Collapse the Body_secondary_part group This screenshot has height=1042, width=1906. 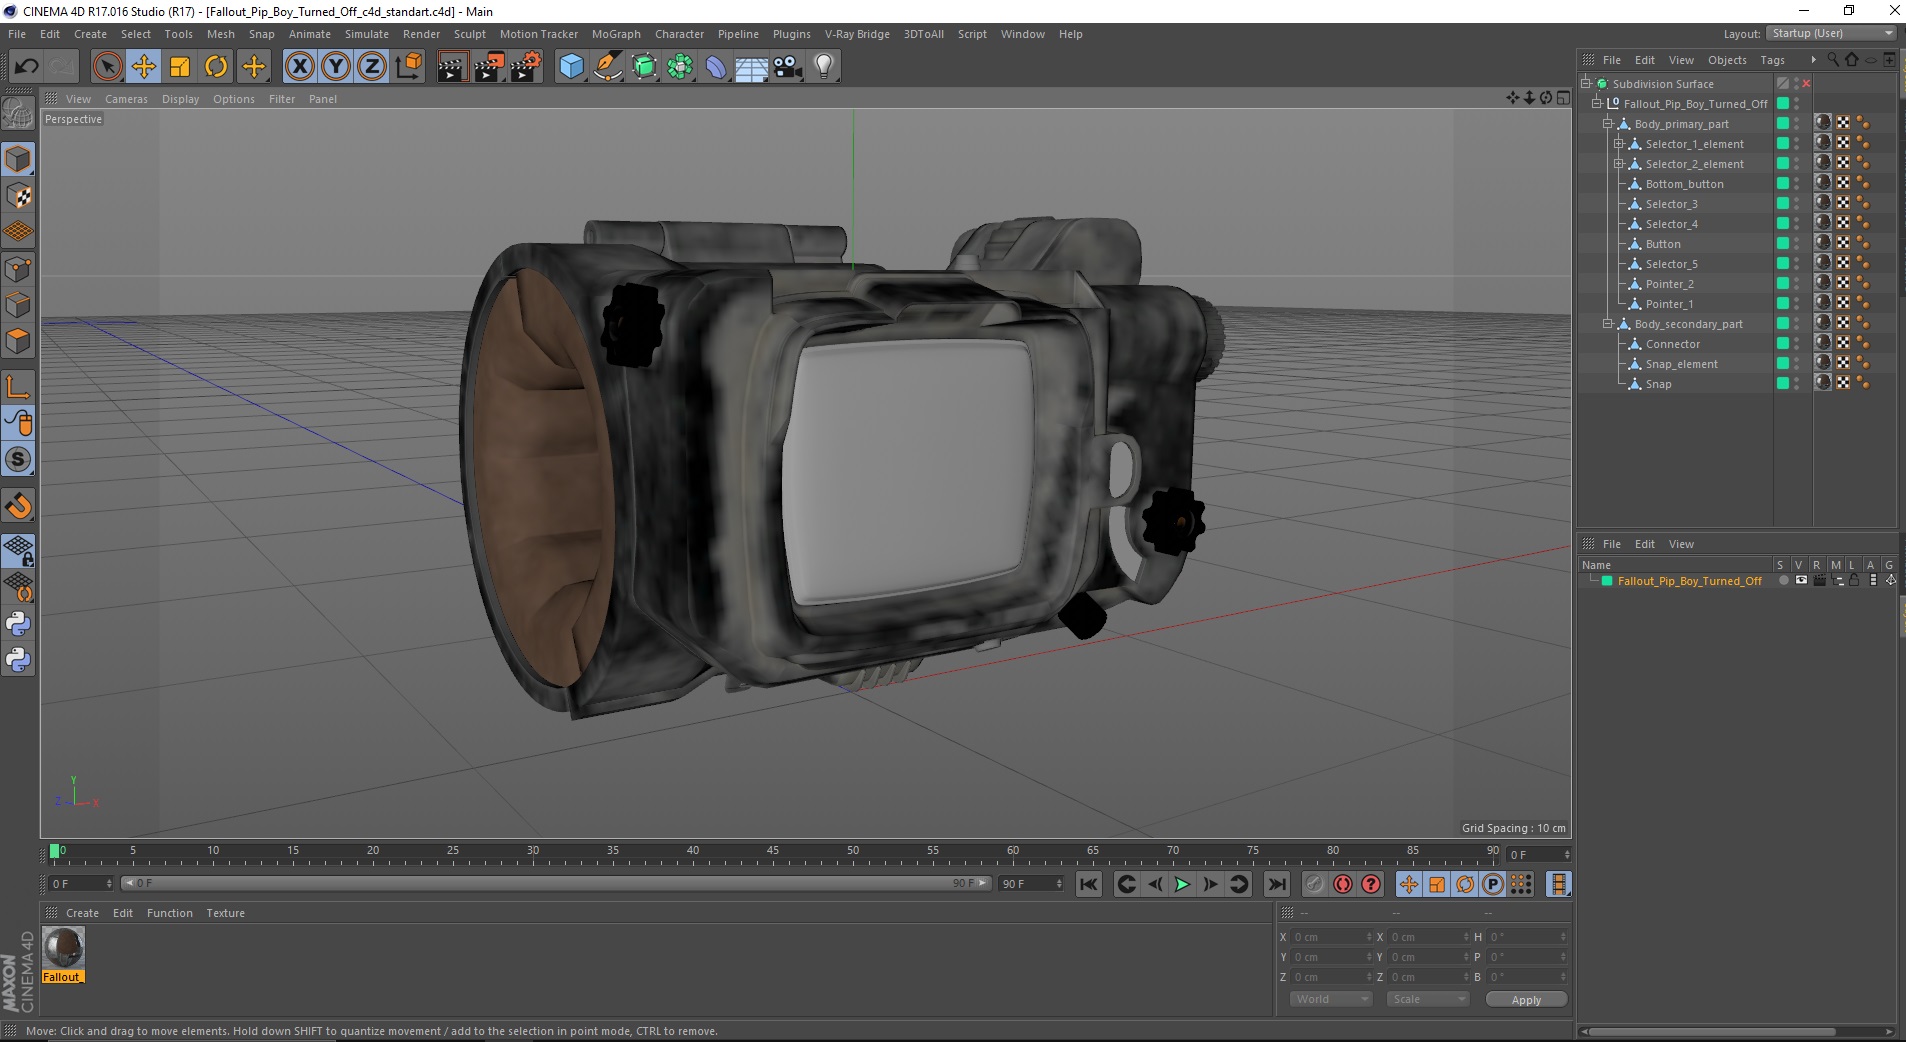pos(1608,324)
